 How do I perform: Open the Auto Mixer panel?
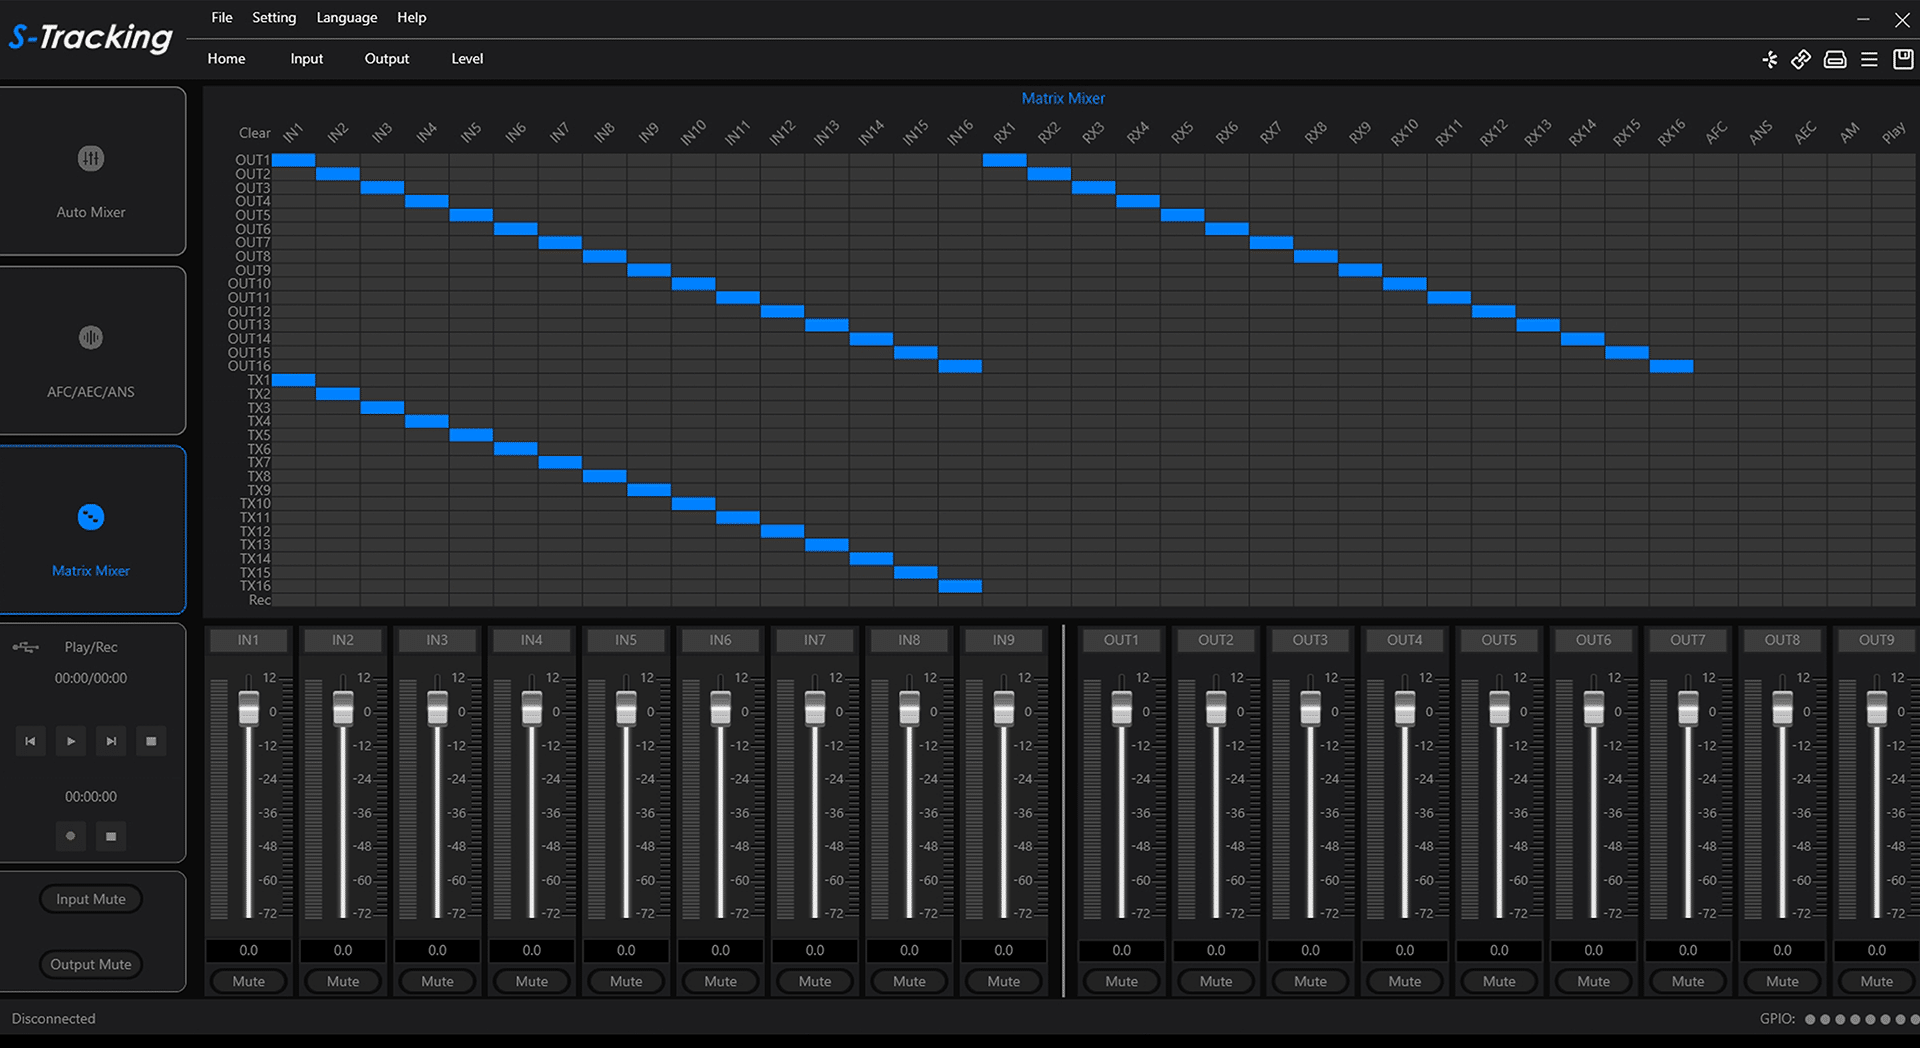[91, 171]
